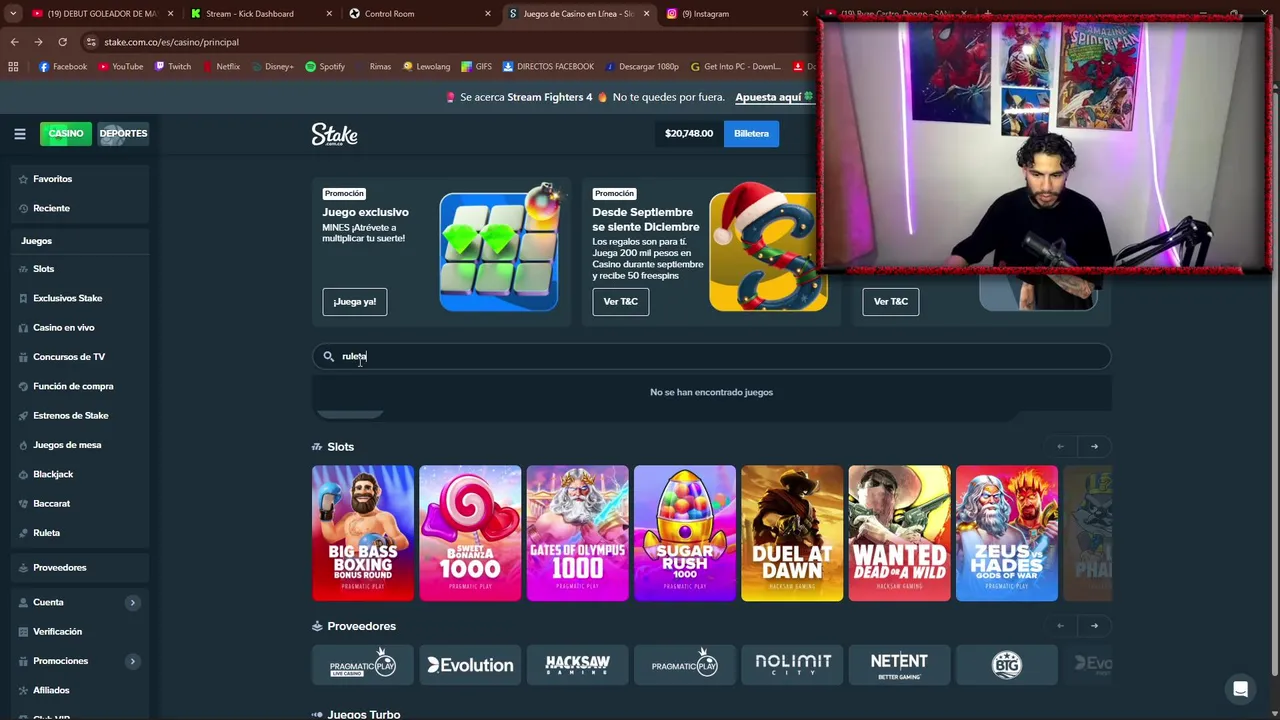Viewport: 1280px width, 720px height.
Task: Open the Afiliados link in sidebar
Action: click(x=50, y=690)
